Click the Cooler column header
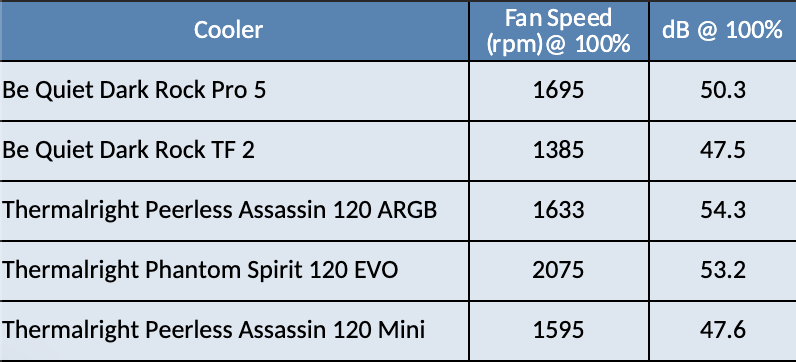This screenshot has width=796, height=362. [x=234, y=30]
